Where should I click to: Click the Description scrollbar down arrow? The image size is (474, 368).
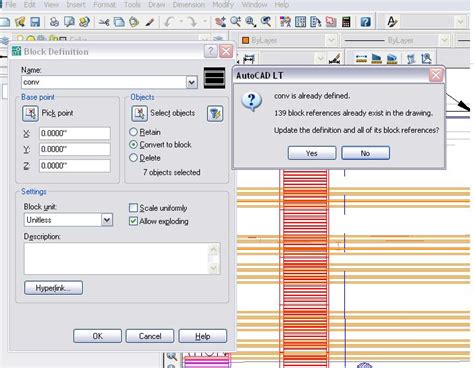[214, 268]
